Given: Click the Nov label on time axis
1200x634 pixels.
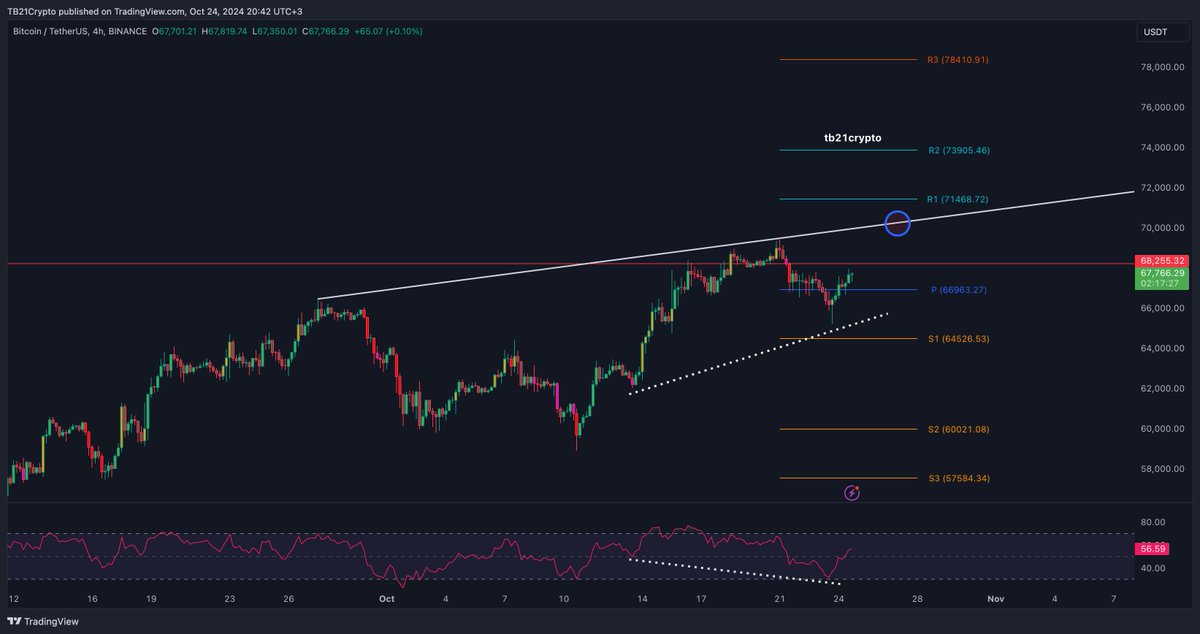Looking at the screenshot, I should (994, 598).
